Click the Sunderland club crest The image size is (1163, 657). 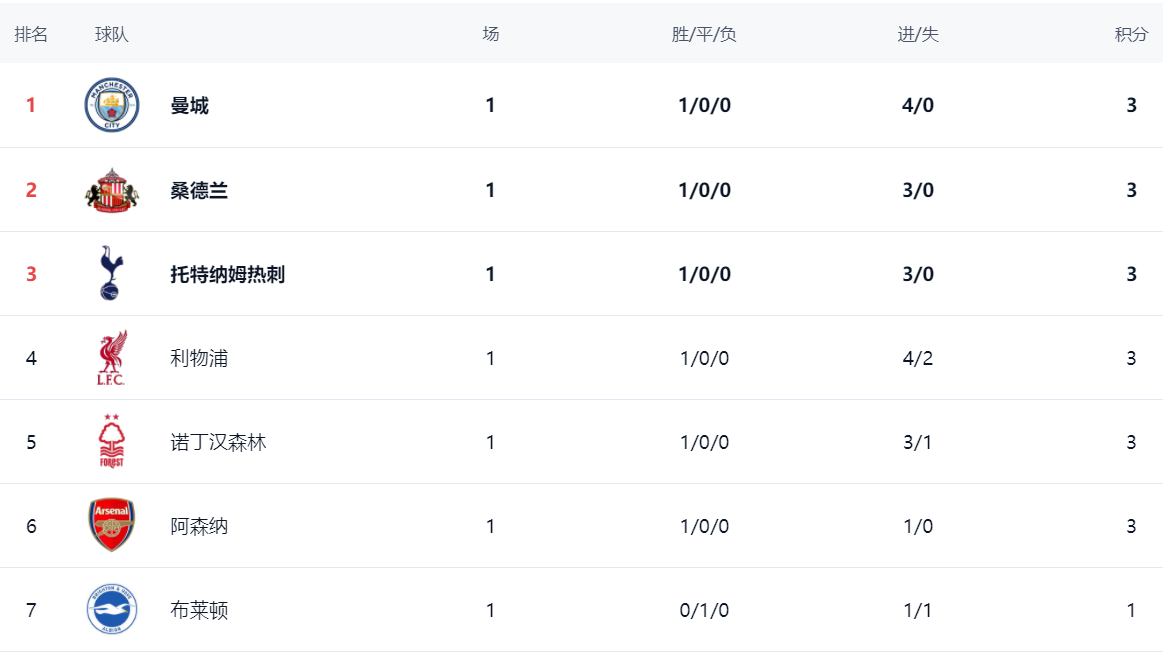(112, 190)
